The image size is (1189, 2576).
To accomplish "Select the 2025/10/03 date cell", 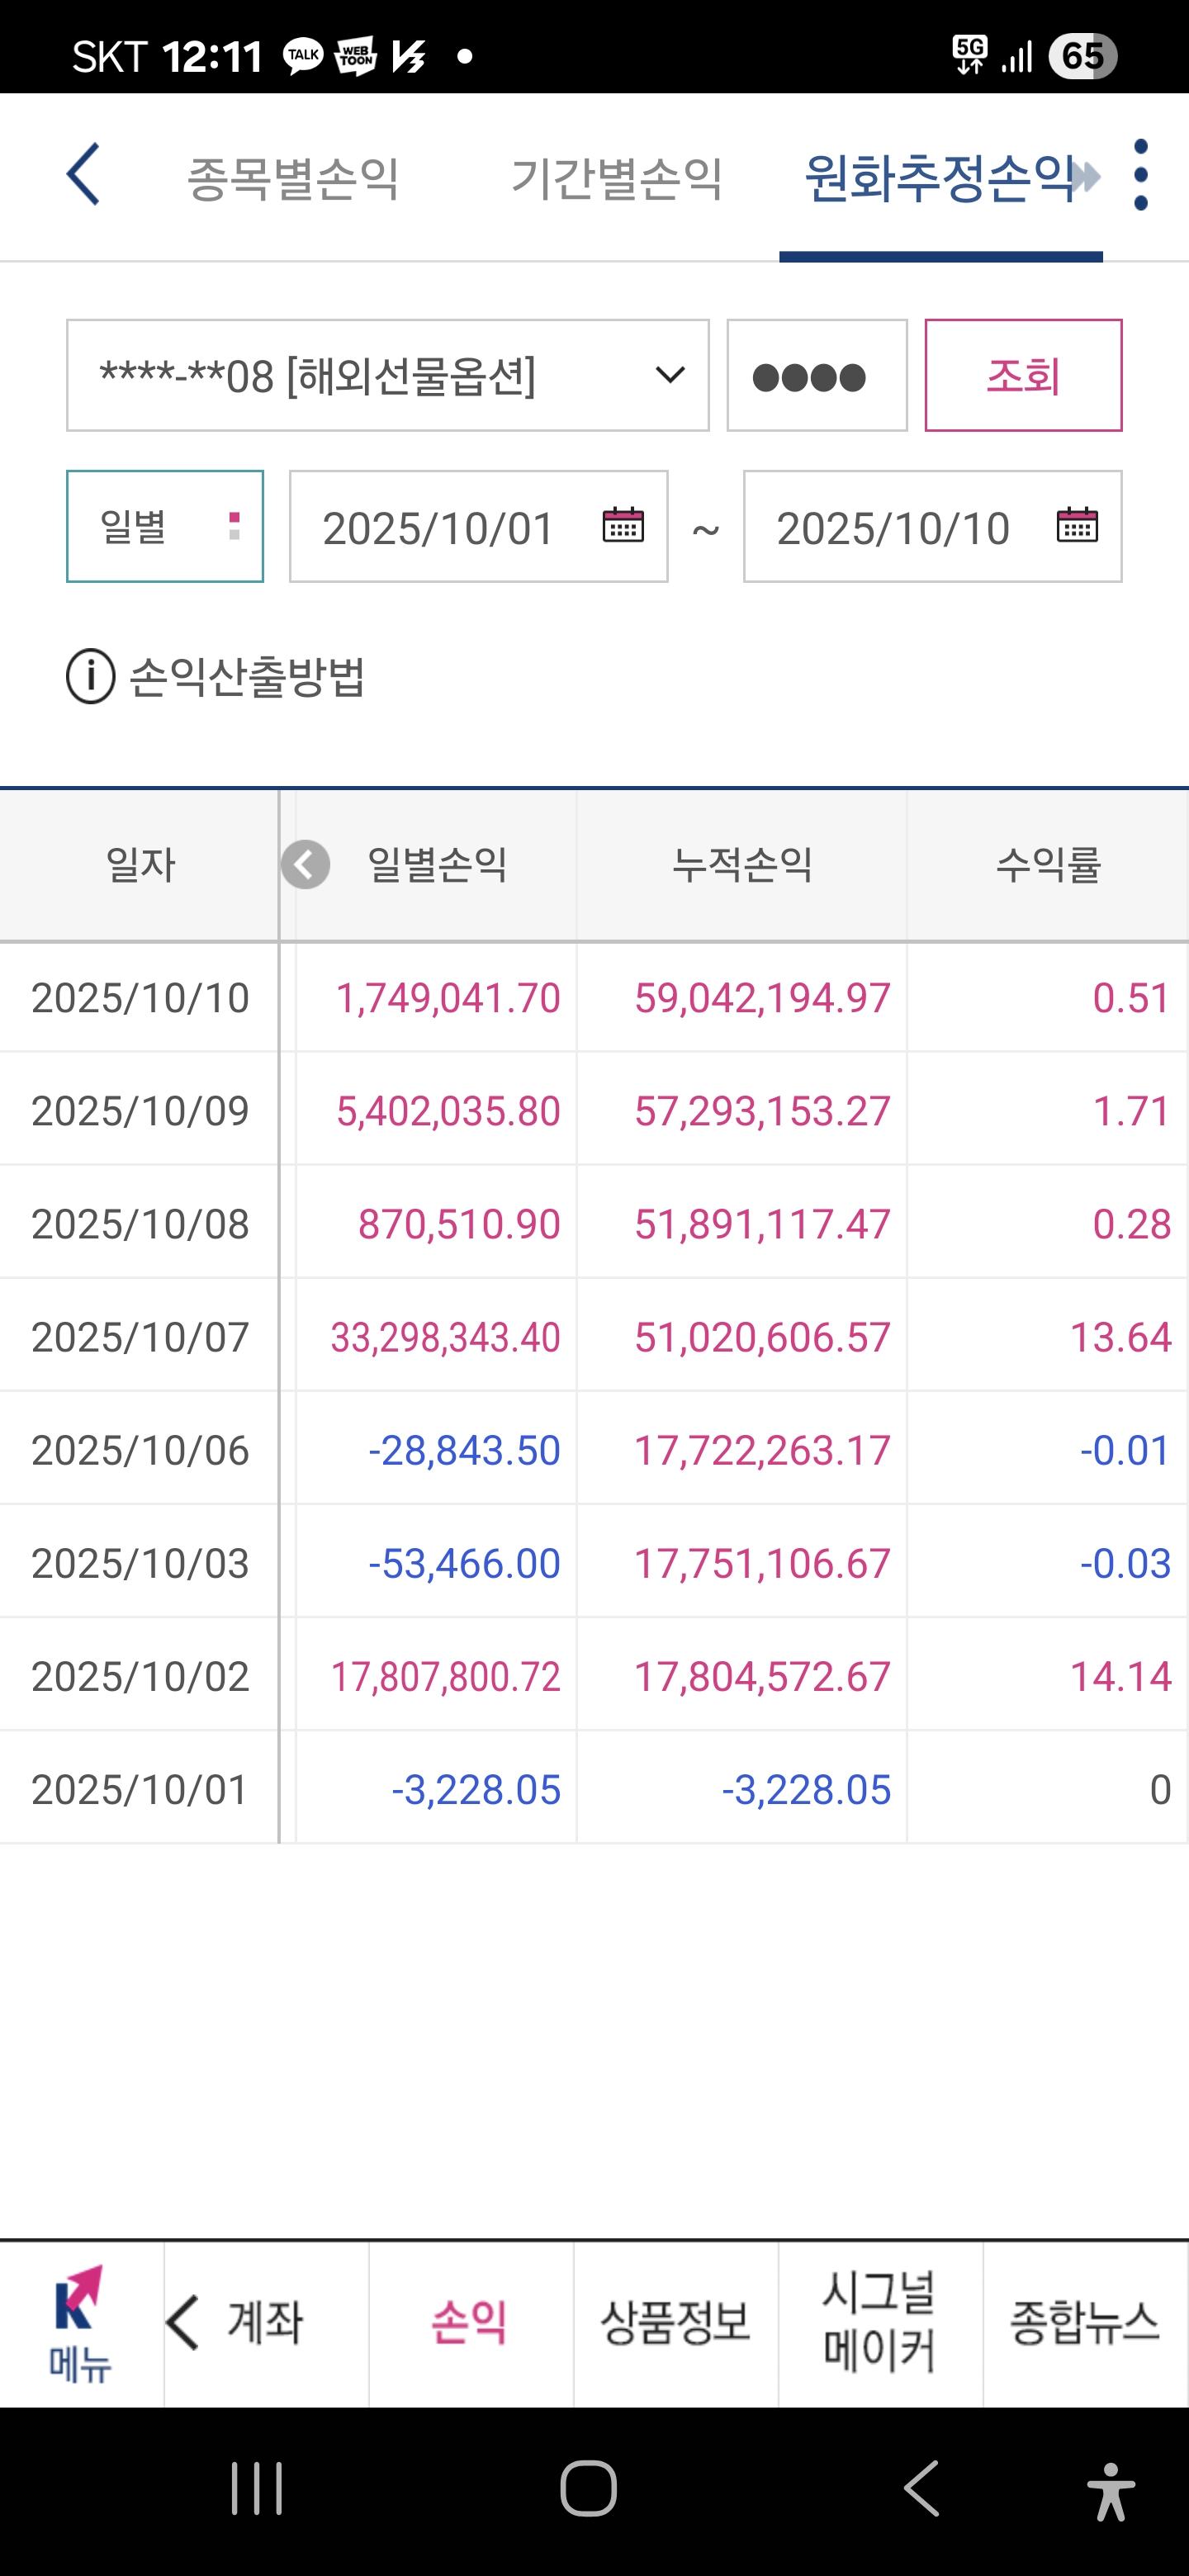I will click(x=140, y=1563).
